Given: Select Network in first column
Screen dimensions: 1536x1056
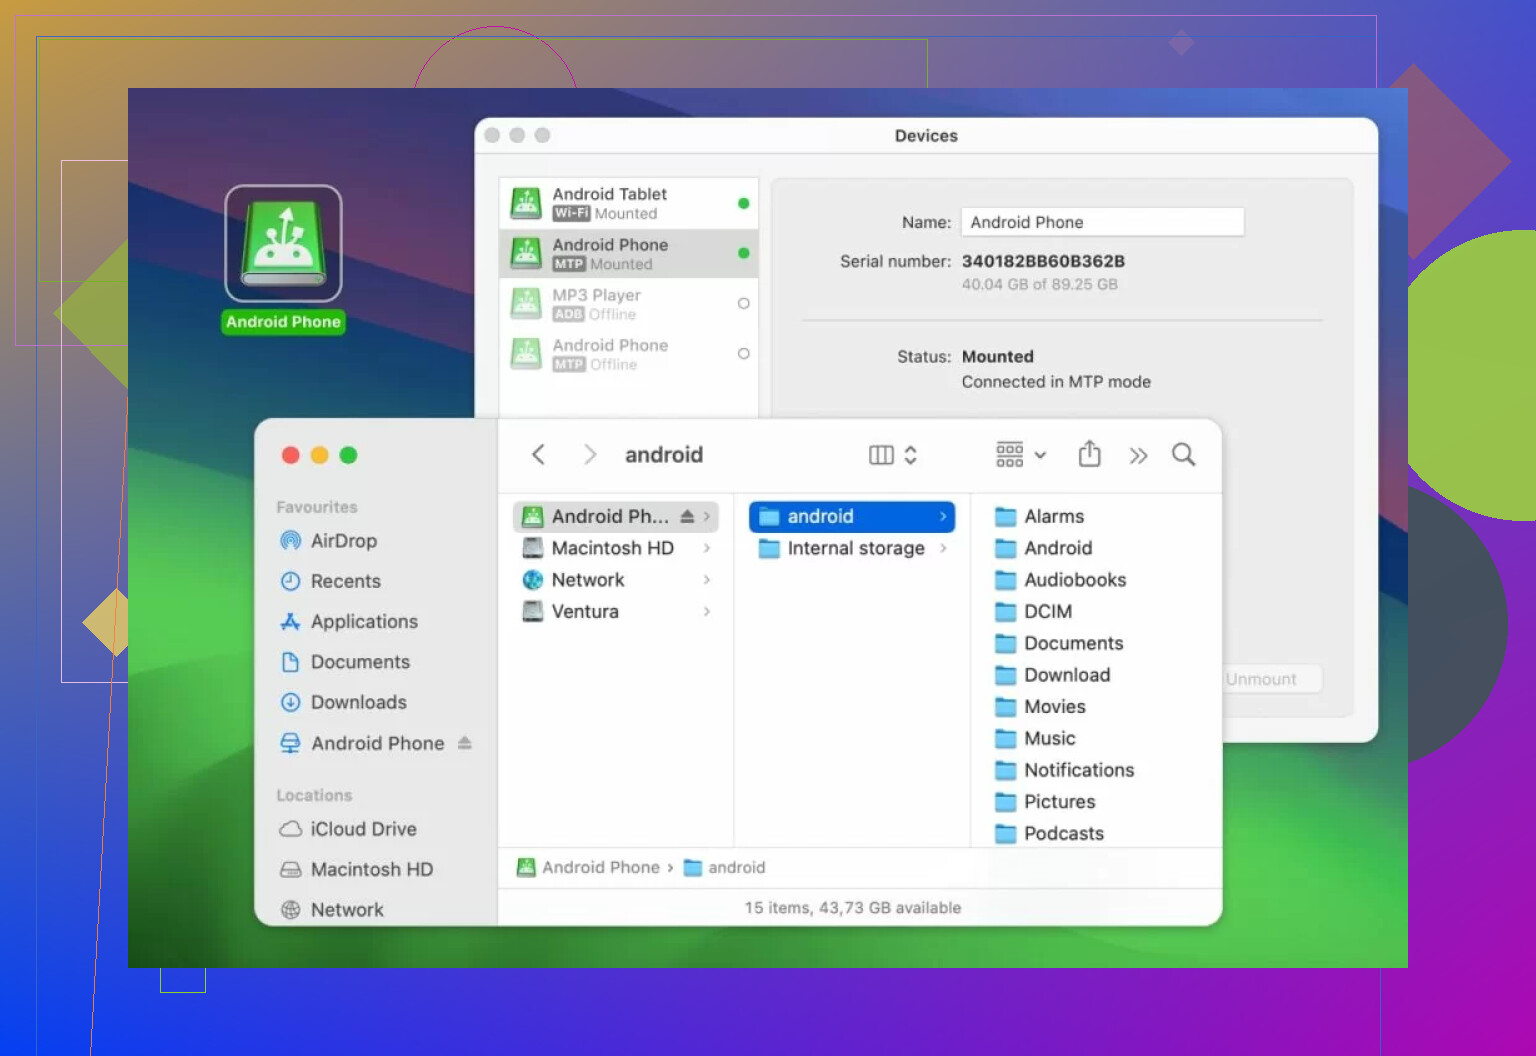Looking at the screenshot, I should click(x=616, y=580).
